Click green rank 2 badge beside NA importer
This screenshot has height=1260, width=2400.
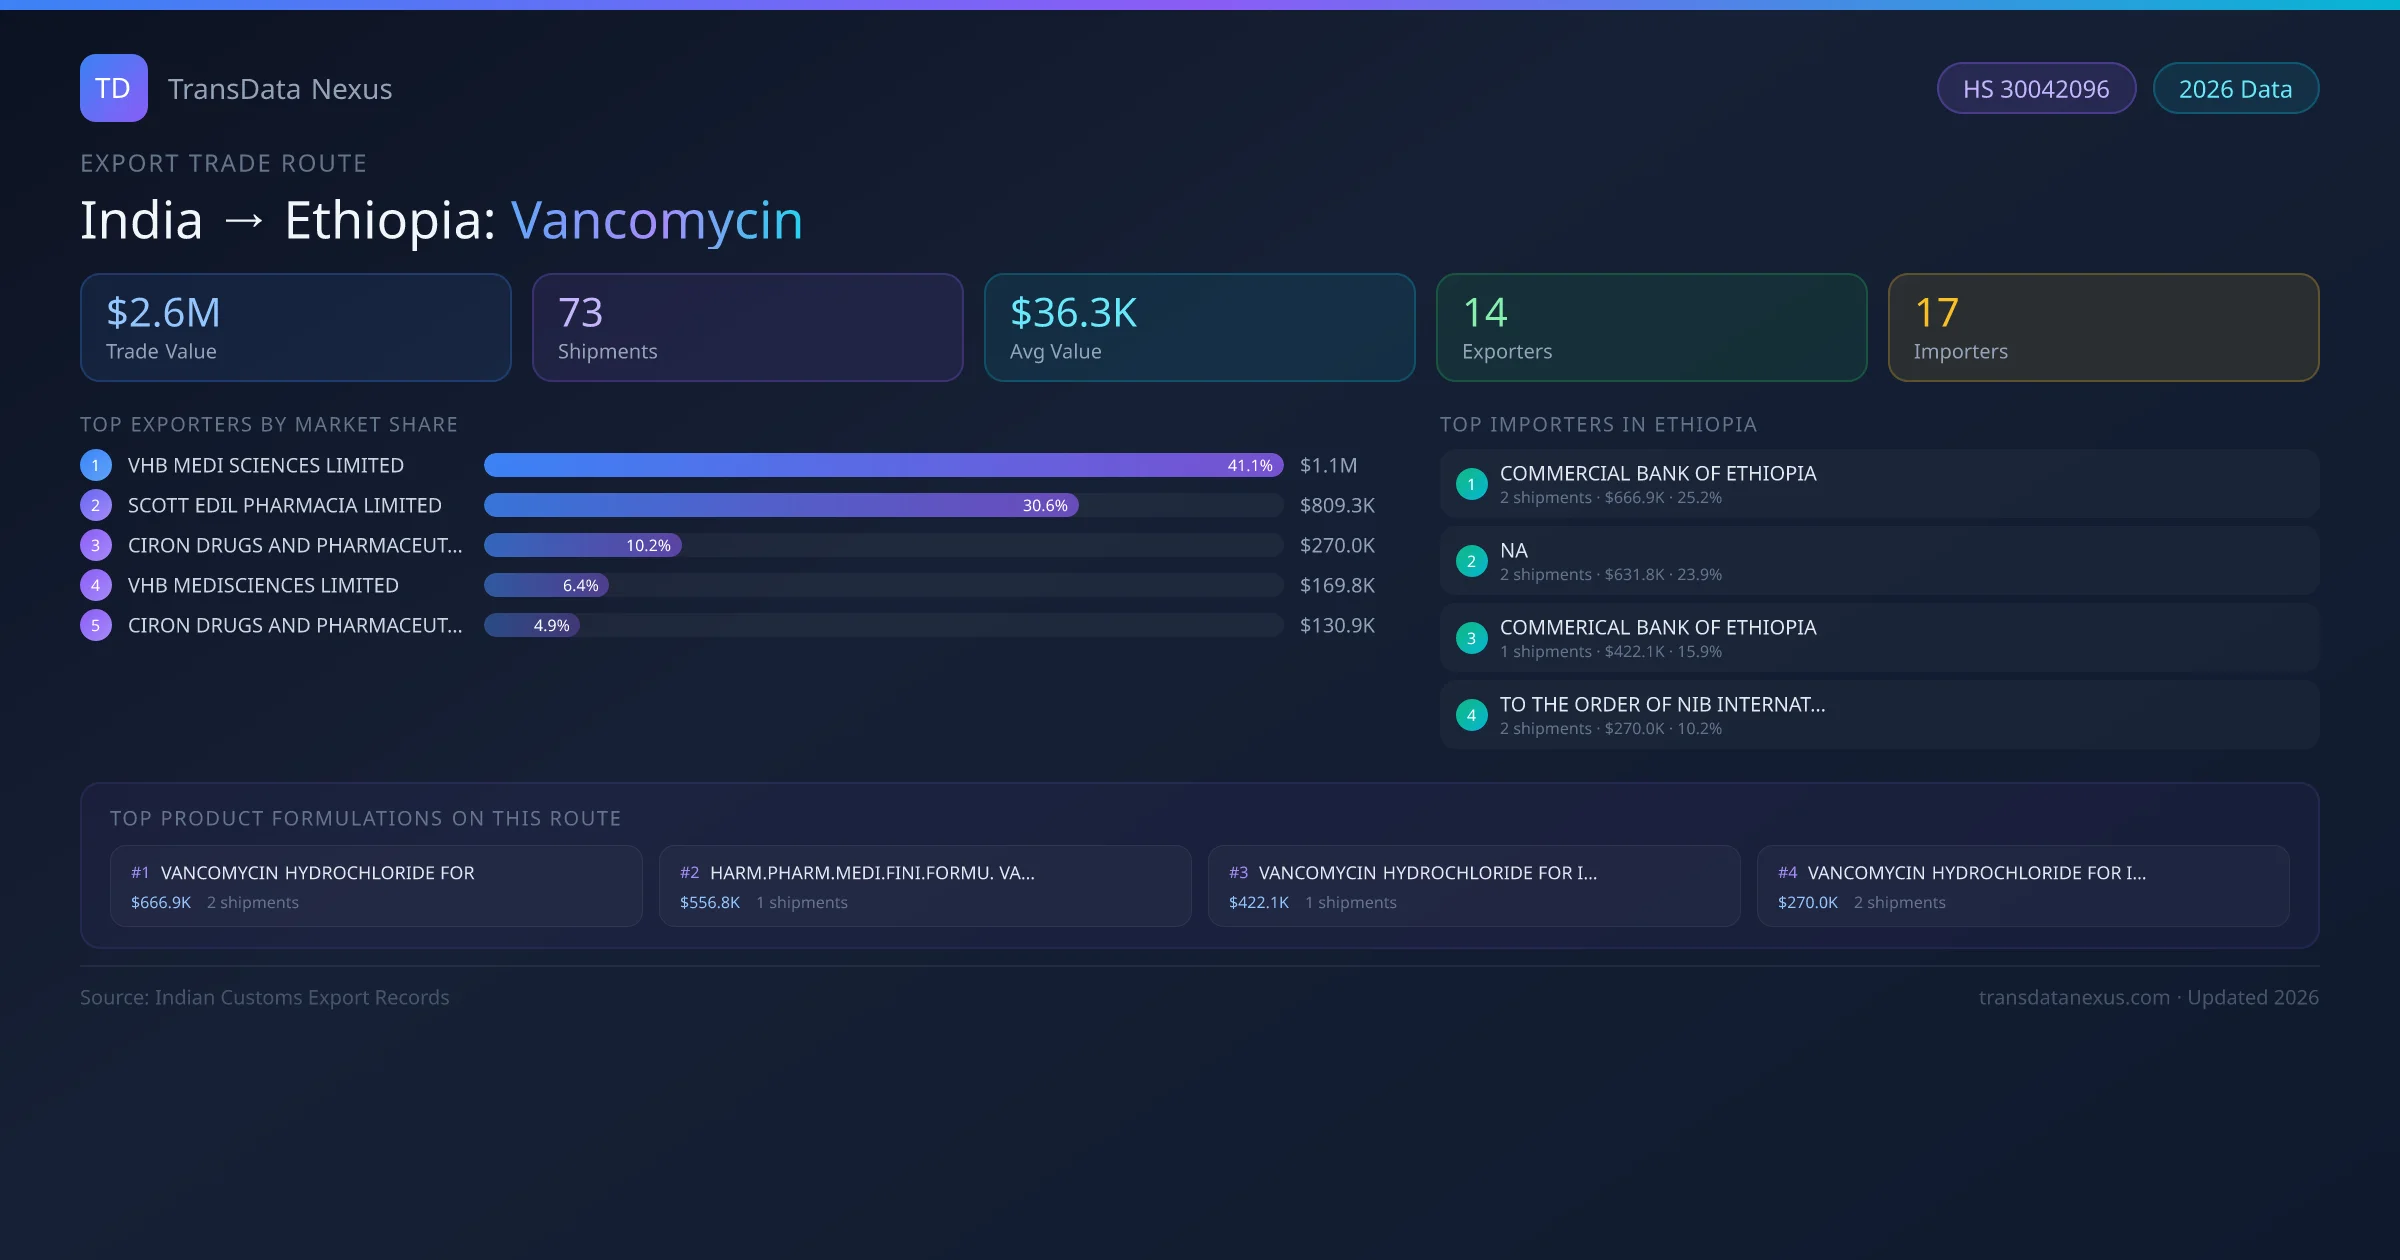click(1471, 561)
